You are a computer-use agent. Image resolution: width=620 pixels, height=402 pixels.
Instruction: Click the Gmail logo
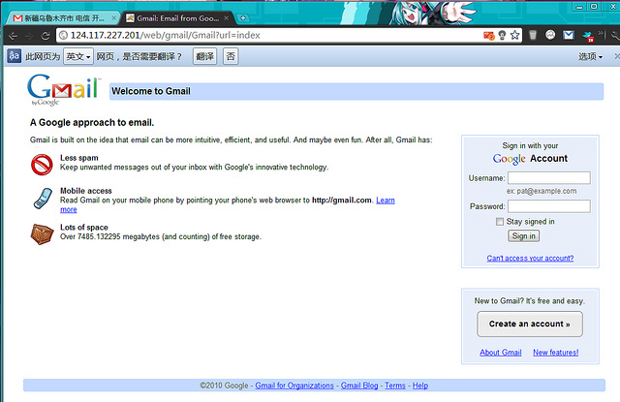(64, 90)
